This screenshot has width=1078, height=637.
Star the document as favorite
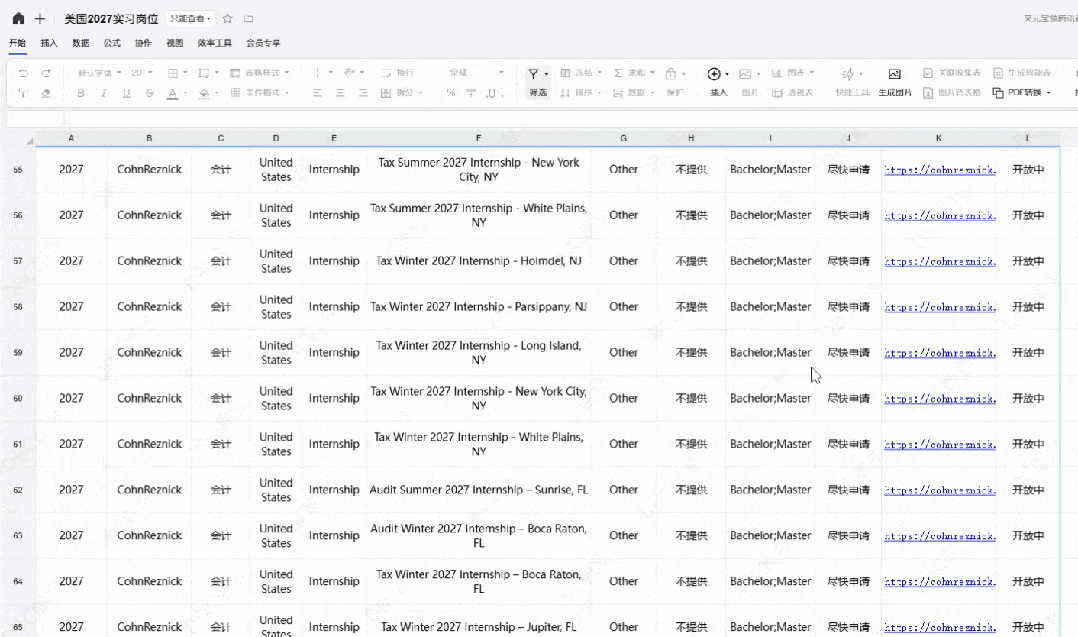tap(228, 19)
